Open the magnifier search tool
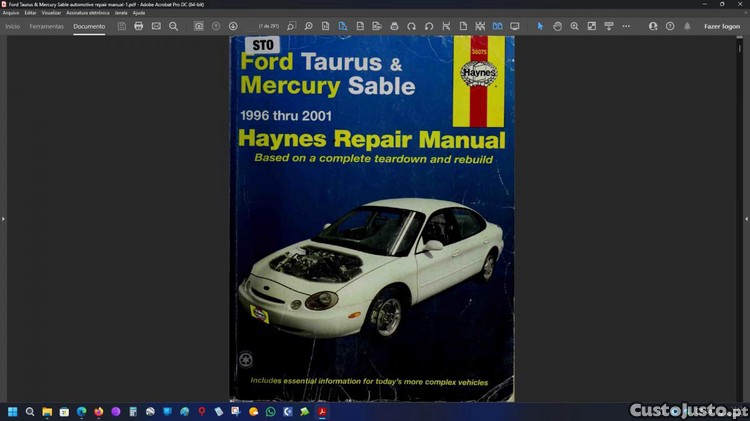The height and width of the screenshot is (421, 750). (173, 26)
